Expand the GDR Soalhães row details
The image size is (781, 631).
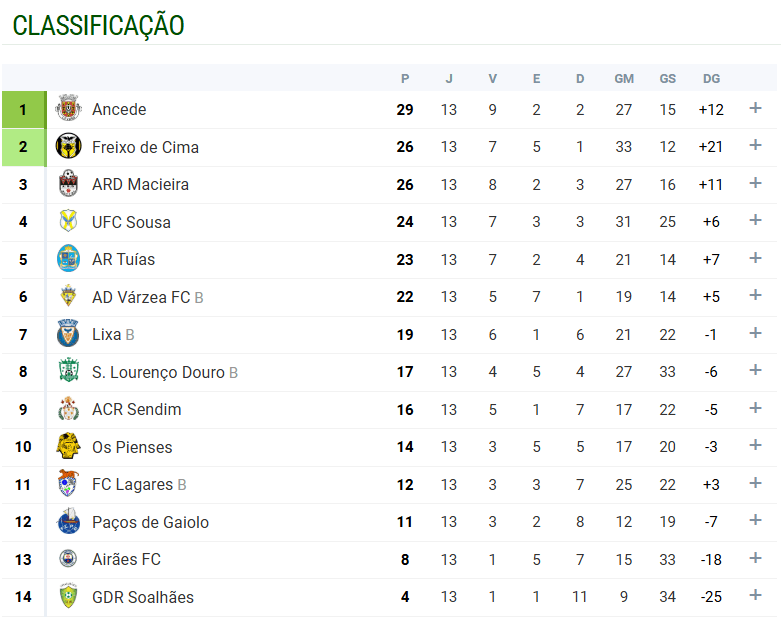tap(755, 596)
